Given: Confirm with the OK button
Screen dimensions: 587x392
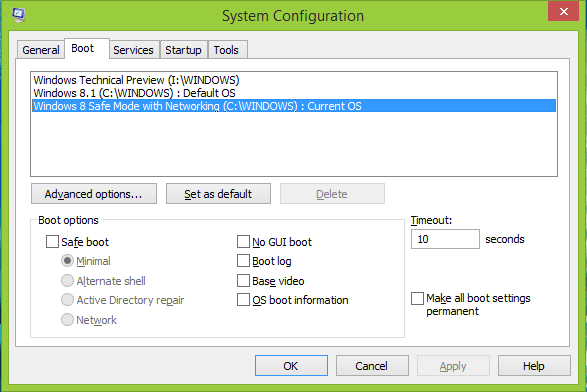Looking at the screenshot, I should coord(291,365).
